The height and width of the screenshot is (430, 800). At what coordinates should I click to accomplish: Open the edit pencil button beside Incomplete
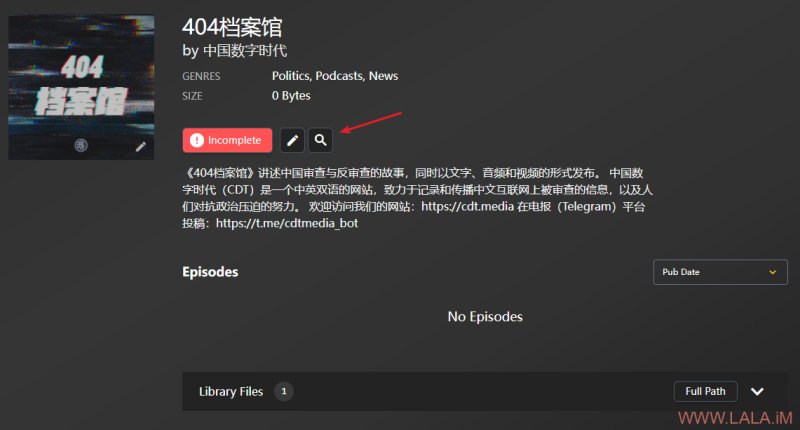(x=292, y=140)
